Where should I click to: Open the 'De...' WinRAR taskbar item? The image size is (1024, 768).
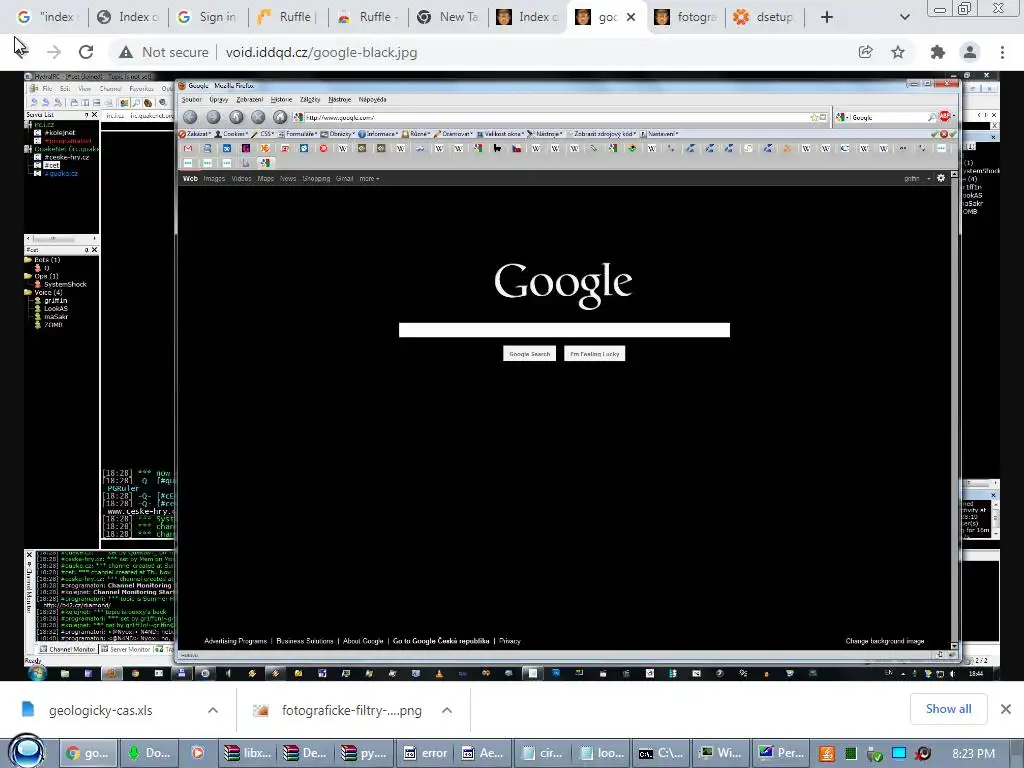point(307,753)
